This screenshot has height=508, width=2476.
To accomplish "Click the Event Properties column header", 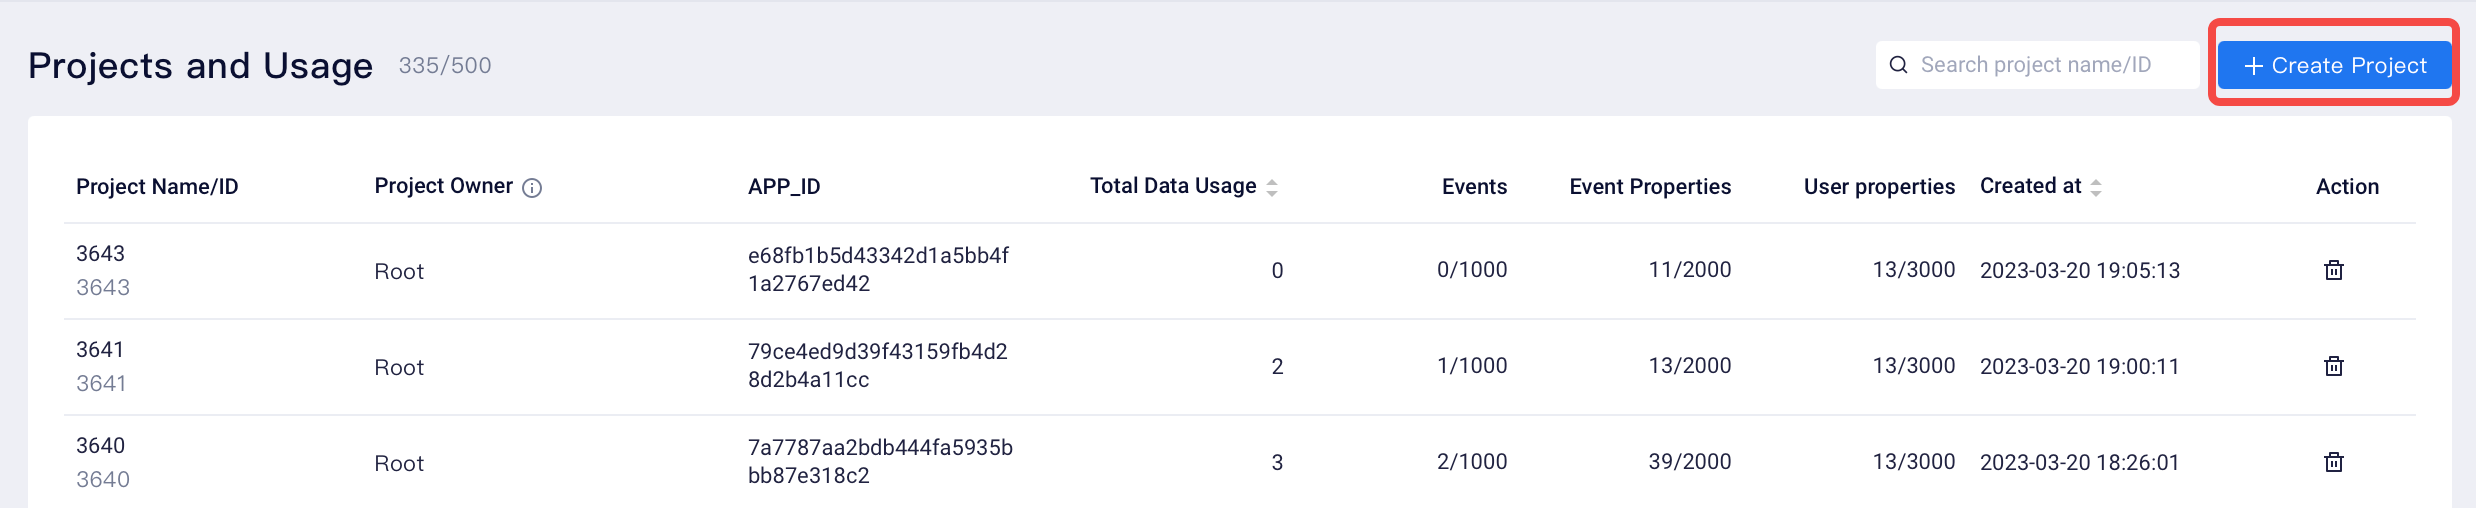I will [1650, 187].
